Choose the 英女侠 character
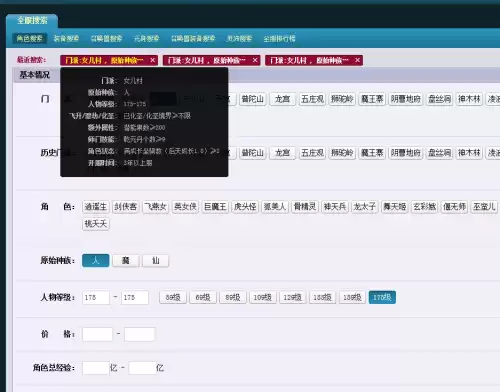Screen dimensions: 500x392 pos(186,207)
